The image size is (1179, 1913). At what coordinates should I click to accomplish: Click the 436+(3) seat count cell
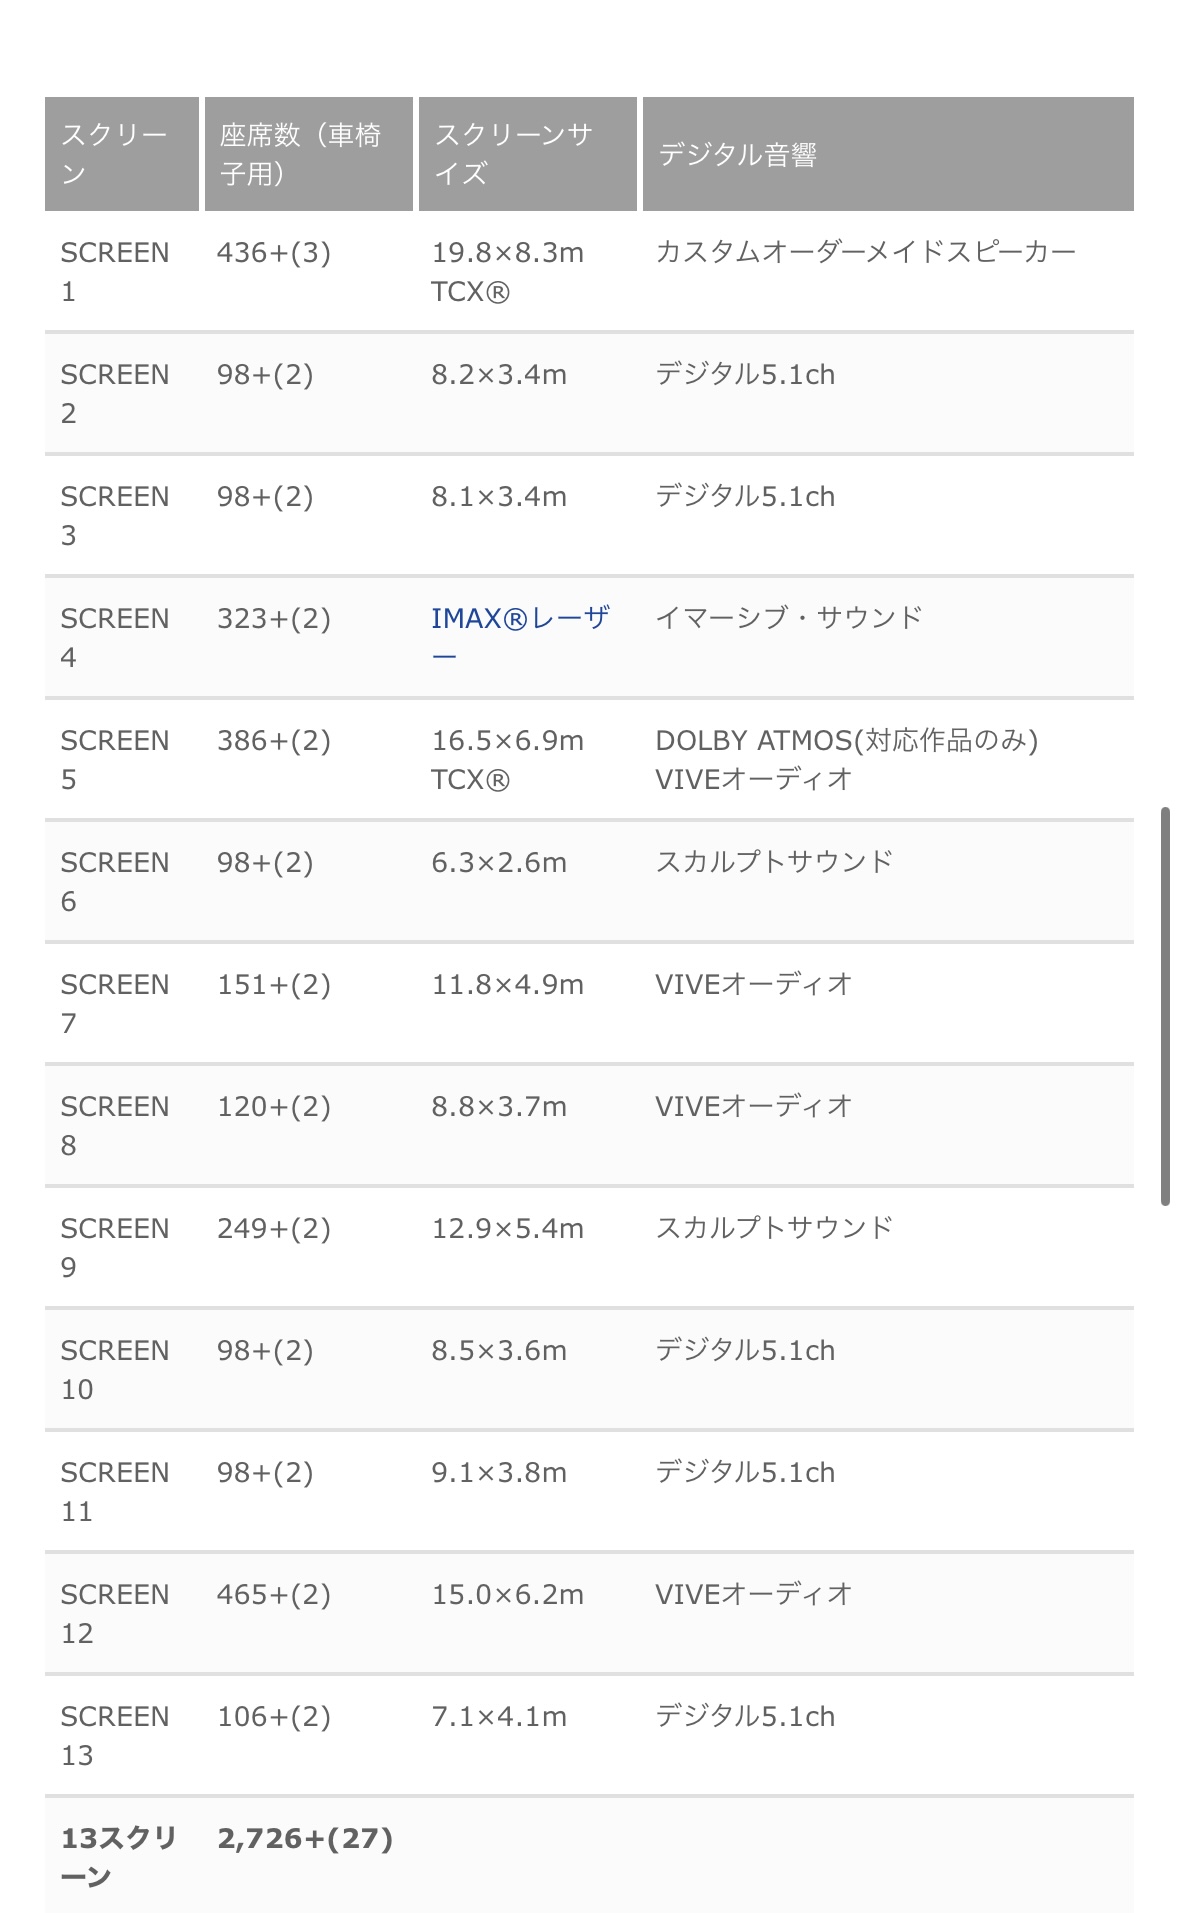point(273,253)
